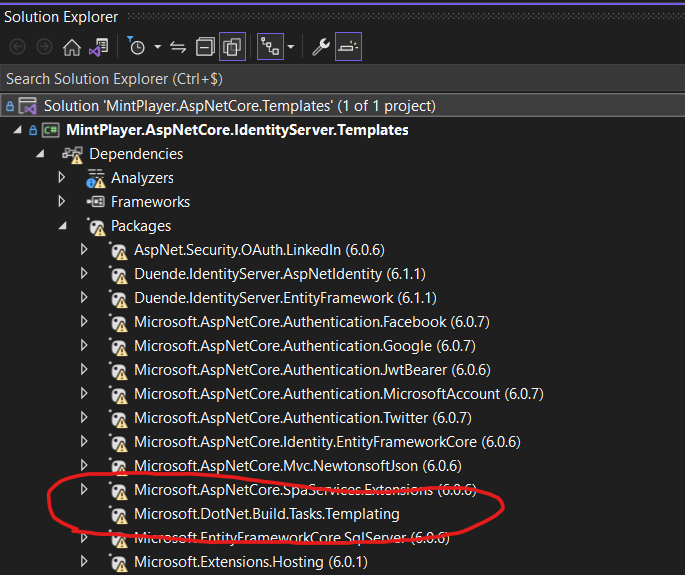Viewport: 685px width, 575px height.
Task: Expand Microsoft.AspNetCore.Authentication.Facebook package
Action: click(x=84, y=322)
